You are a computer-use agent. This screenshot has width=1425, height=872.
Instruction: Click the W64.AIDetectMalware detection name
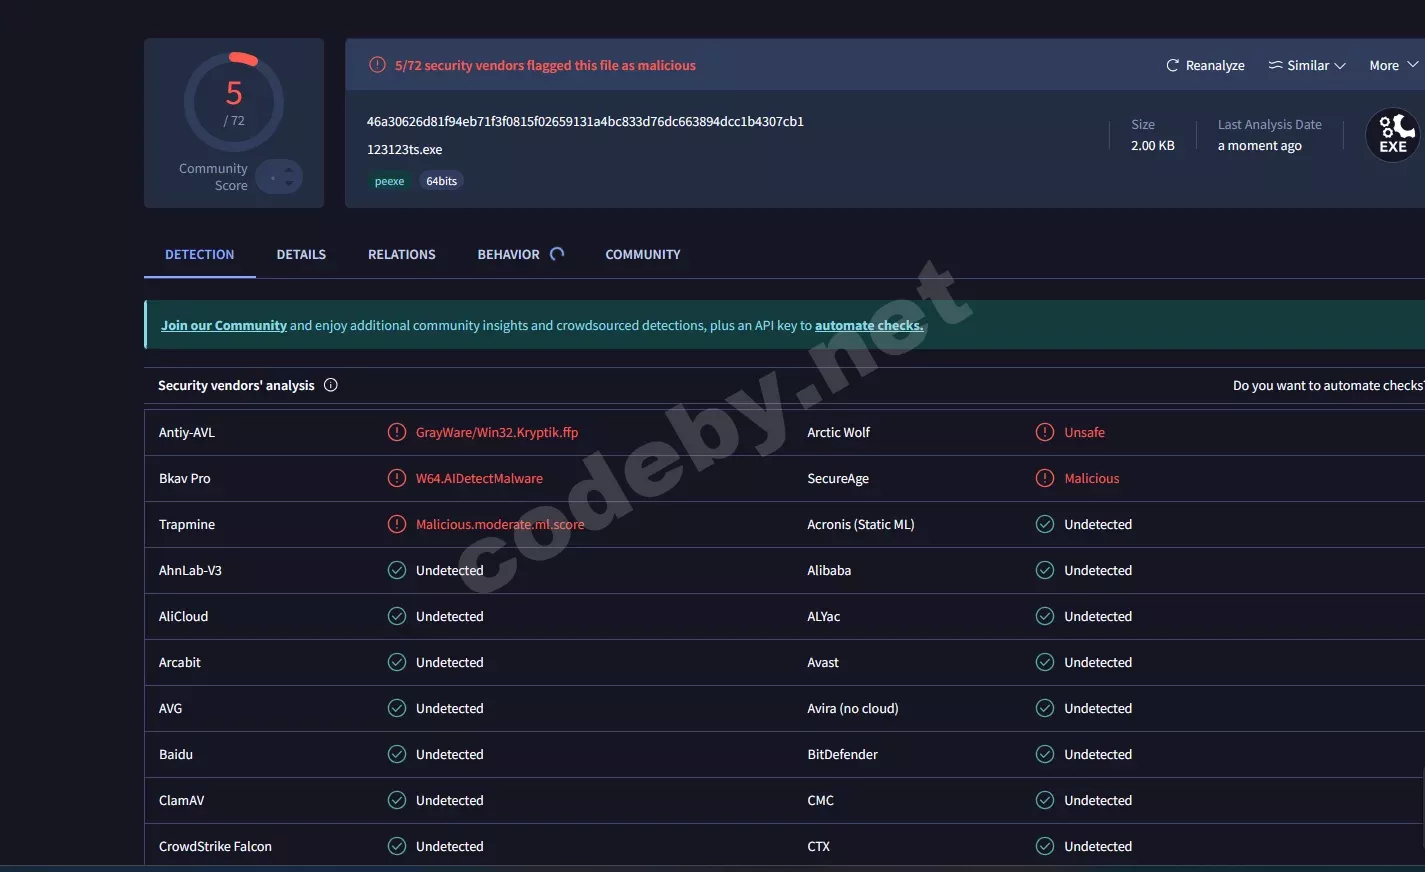tap(479, 478)
